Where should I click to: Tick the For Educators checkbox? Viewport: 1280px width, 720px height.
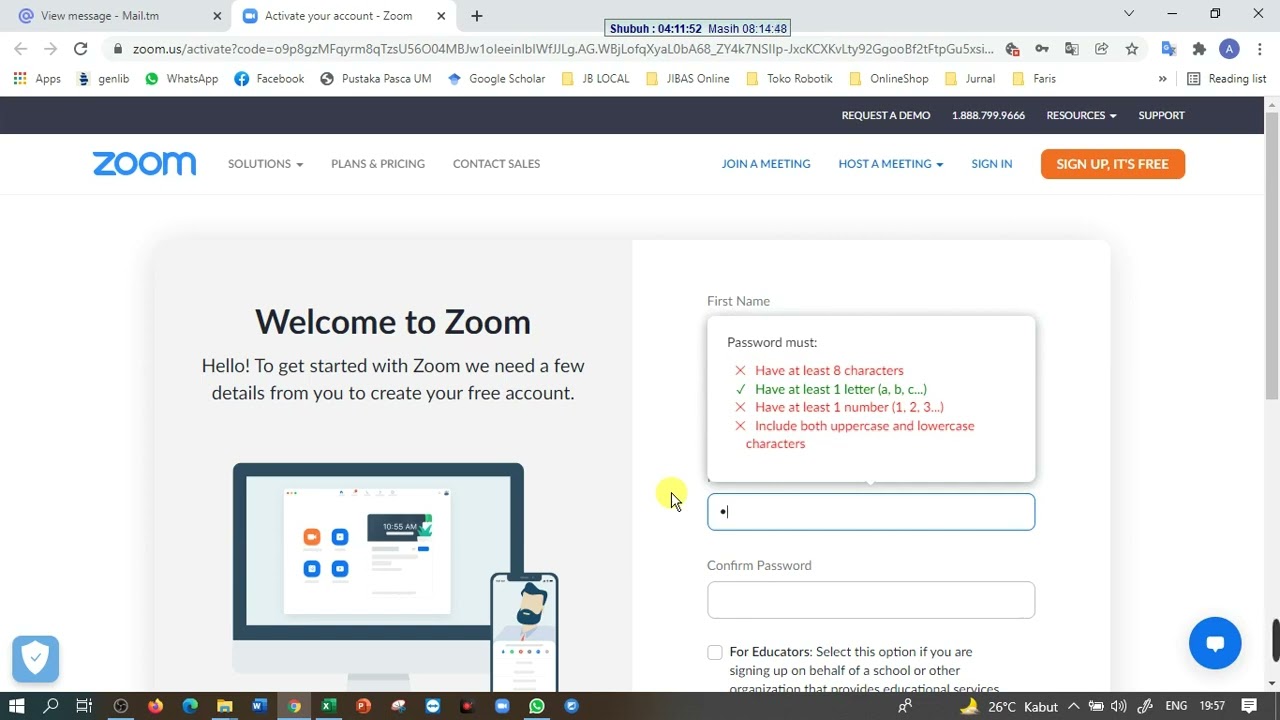click(x=715, y=652)
